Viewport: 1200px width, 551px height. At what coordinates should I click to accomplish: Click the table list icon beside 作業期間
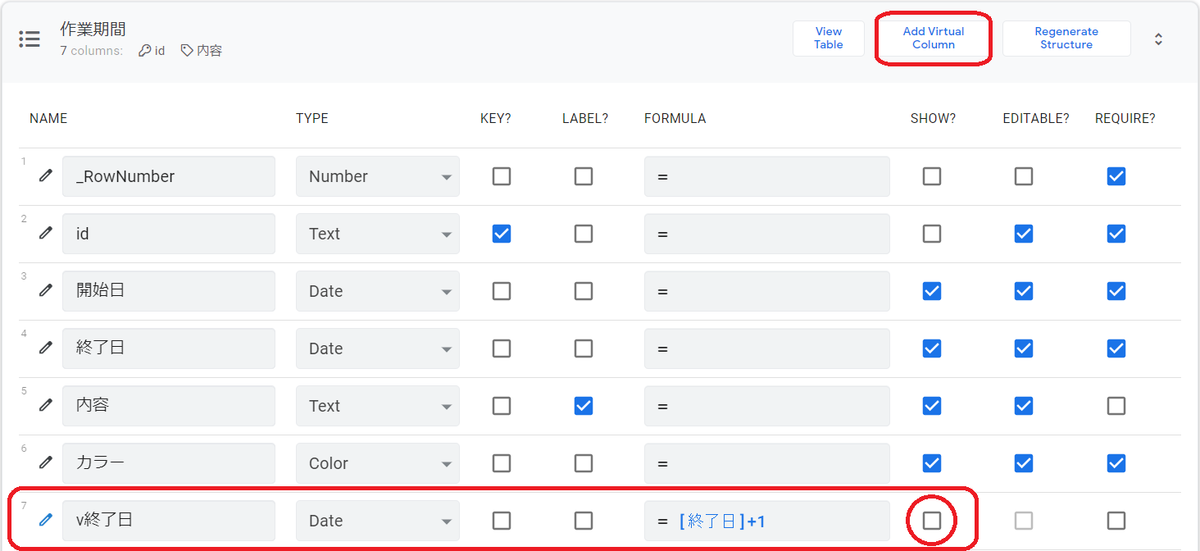pos(30,39)
